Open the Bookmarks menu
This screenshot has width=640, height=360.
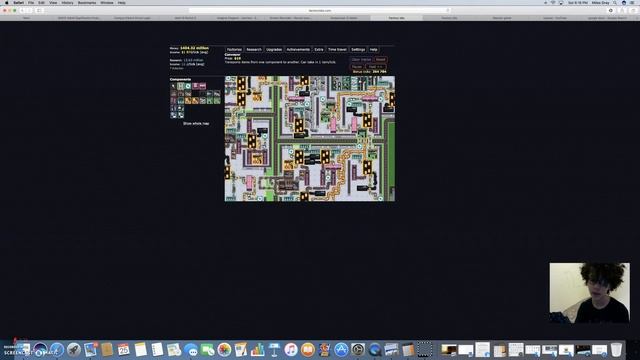point(87,3)
